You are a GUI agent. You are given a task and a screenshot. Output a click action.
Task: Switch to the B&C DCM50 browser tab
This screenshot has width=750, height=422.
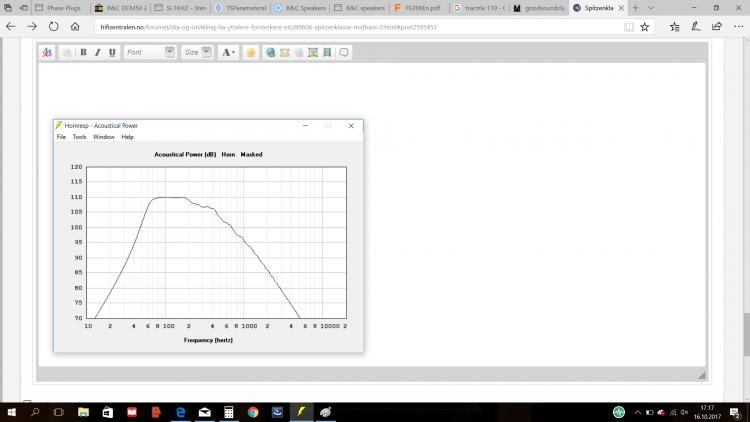121,8
